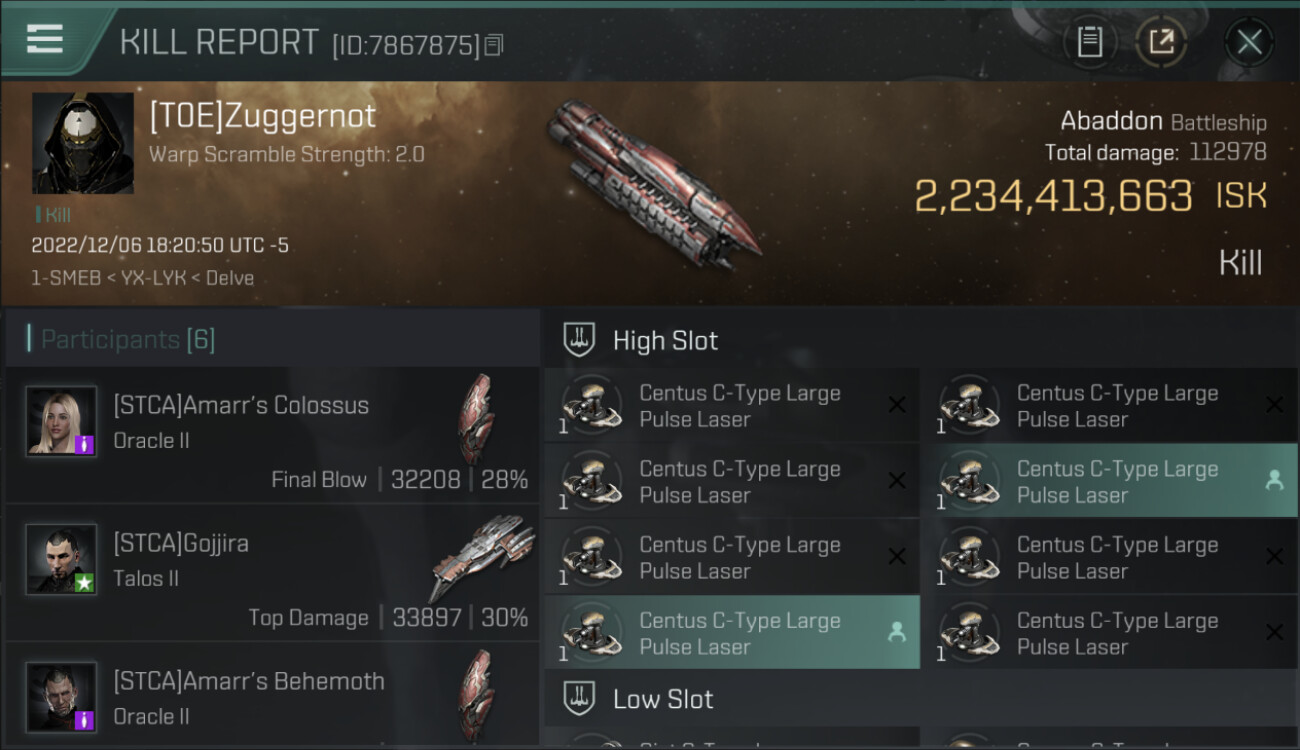The image size is (1300, 750).
Task: Click the [TOE]Zuggernot pilot name
Action: pyautogui.click(x=262, y=117)
